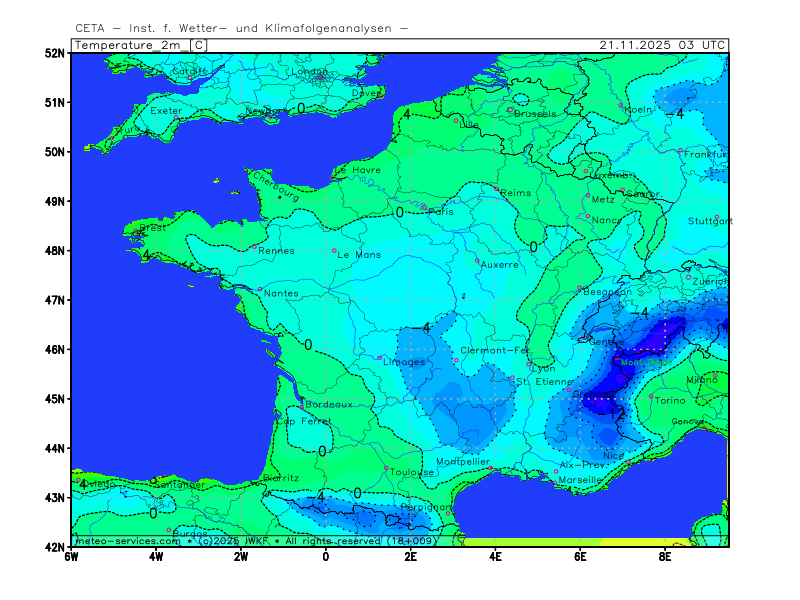Click the Toulouse location marker
800x600 pixels.
[x=387, y=468]
